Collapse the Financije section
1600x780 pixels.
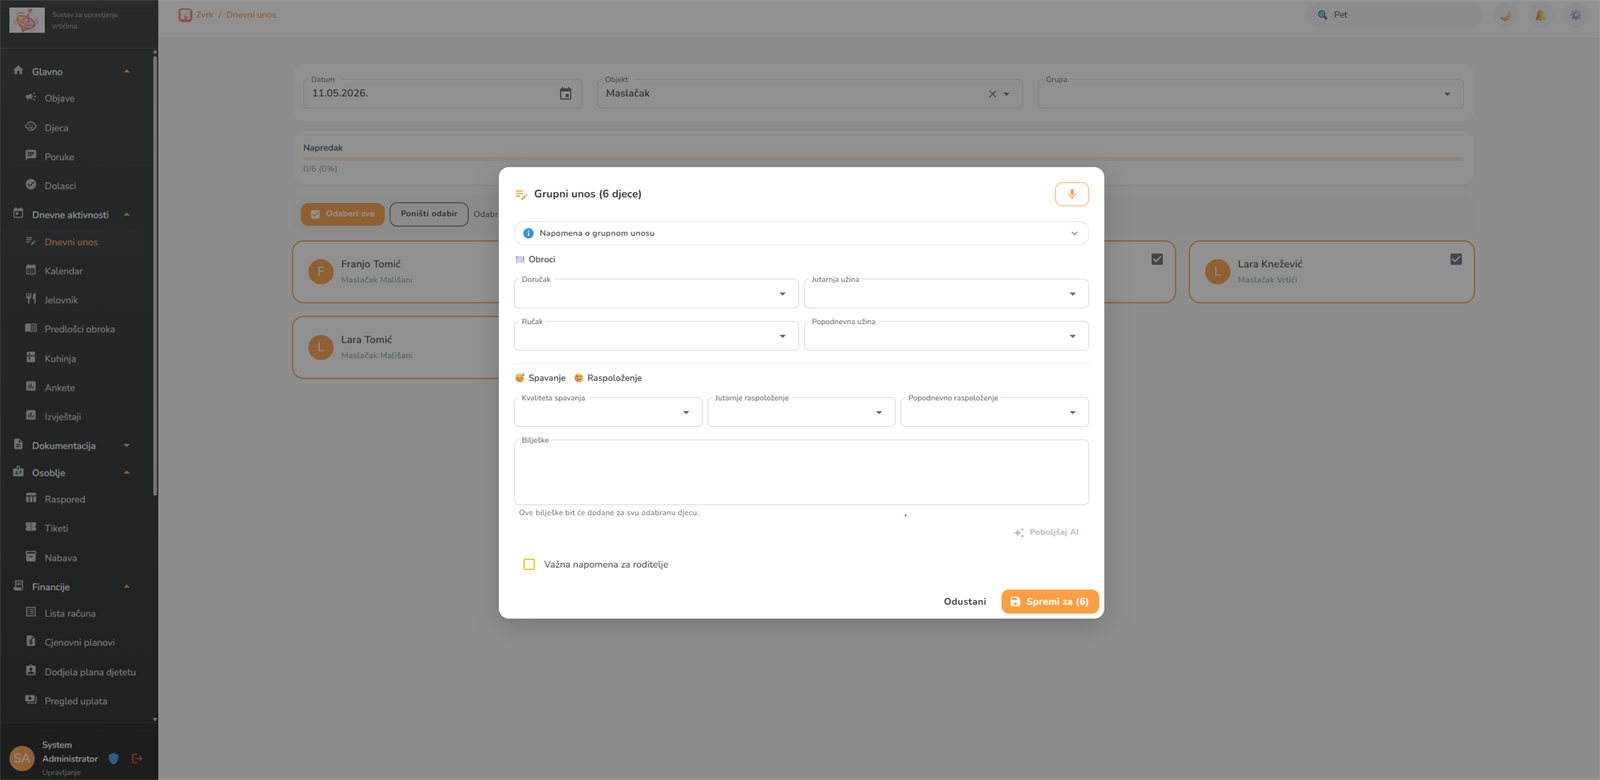[x=127, y=586]
